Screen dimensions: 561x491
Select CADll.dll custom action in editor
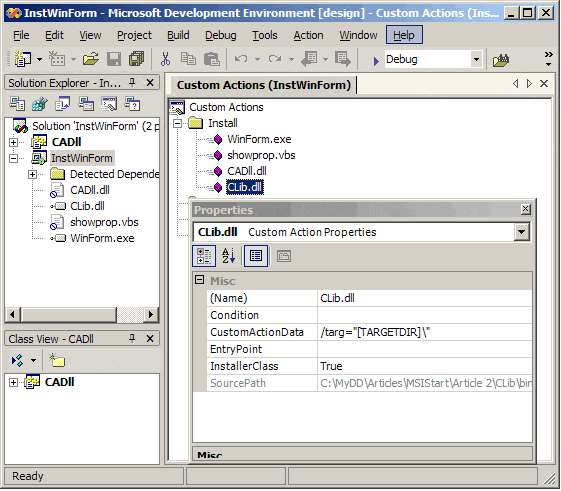pyautogui.click(x=247, y=171)
